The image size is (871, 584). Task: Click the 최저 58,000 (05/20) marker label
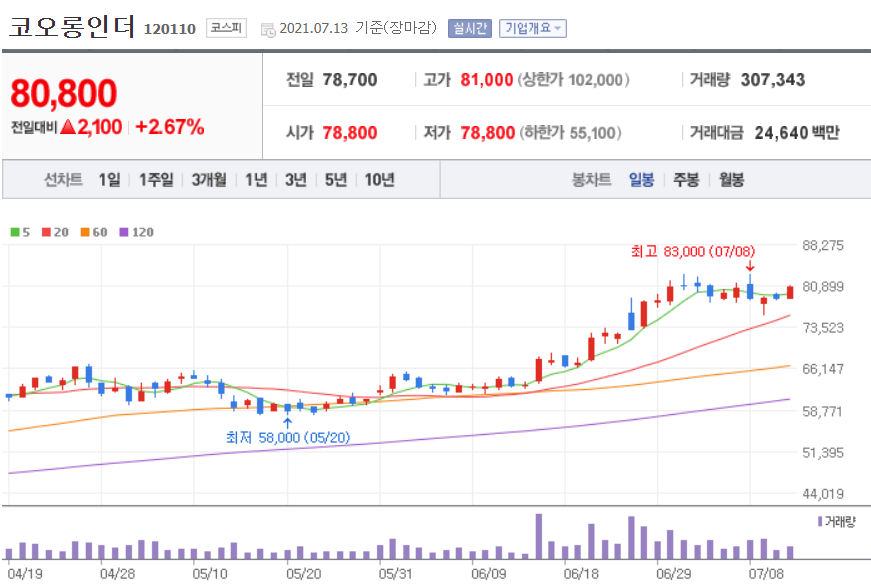(288, 438)
